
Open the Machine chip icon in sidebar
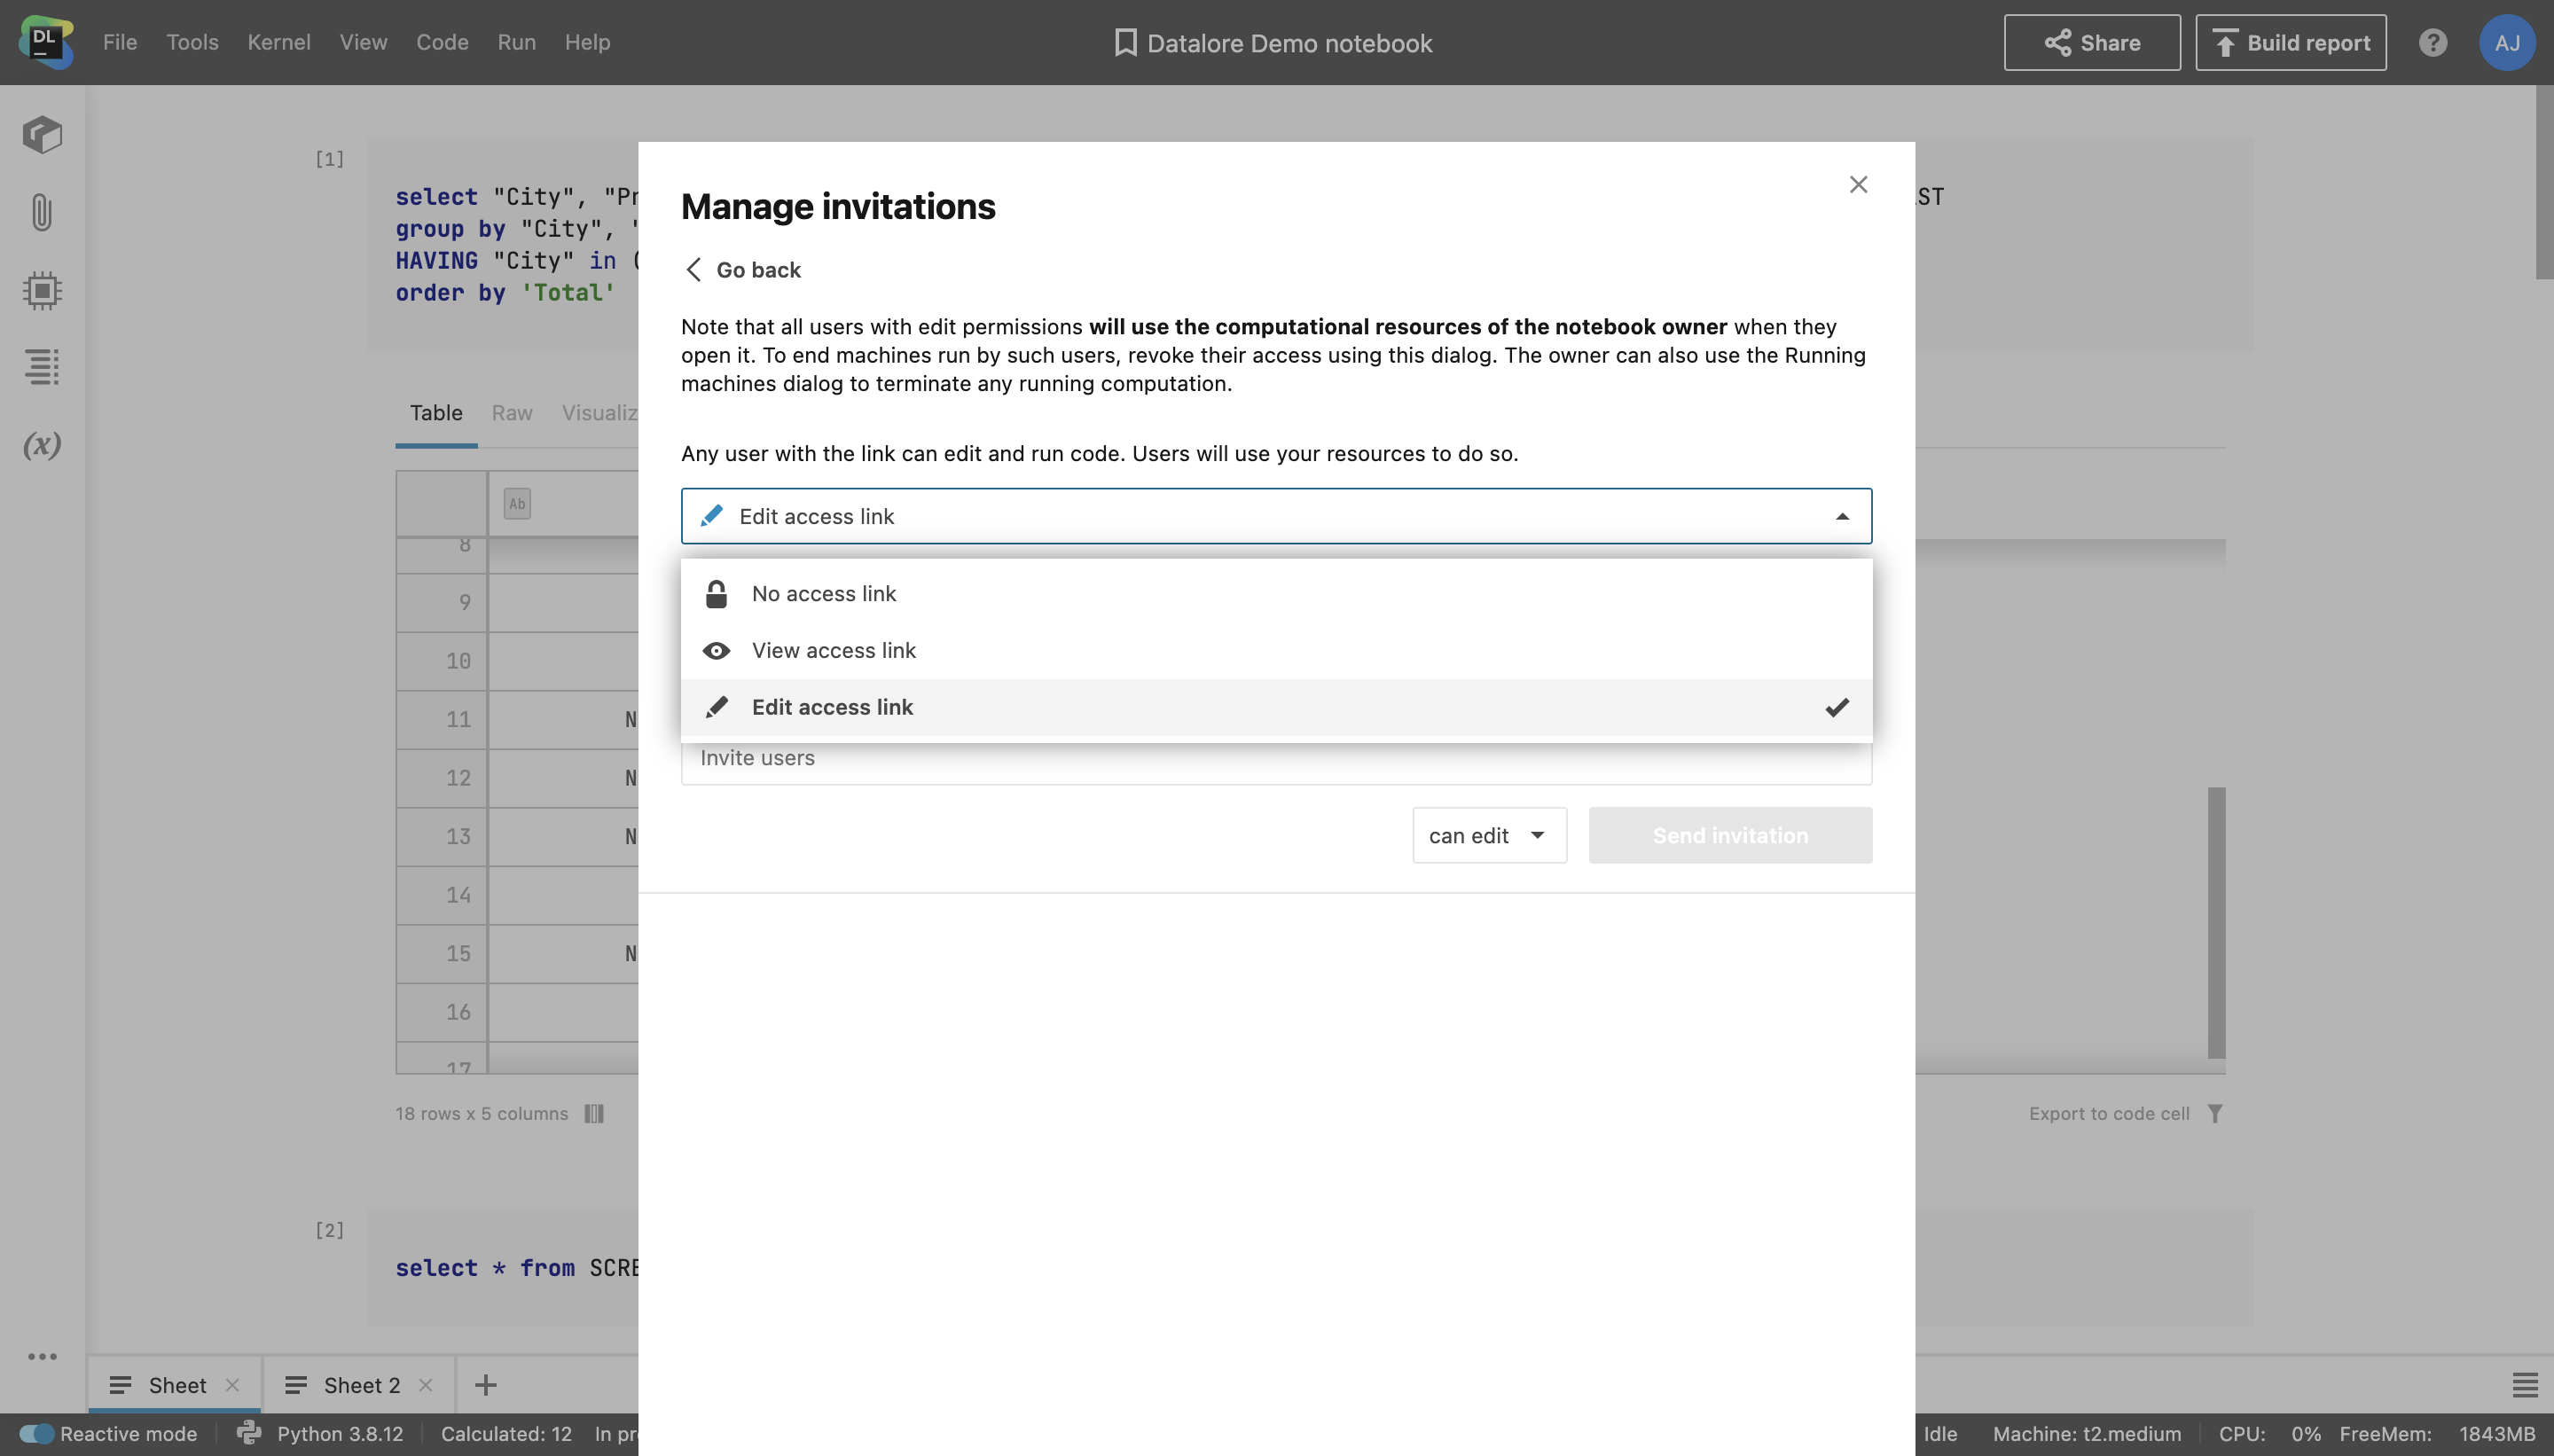[42, 290]
